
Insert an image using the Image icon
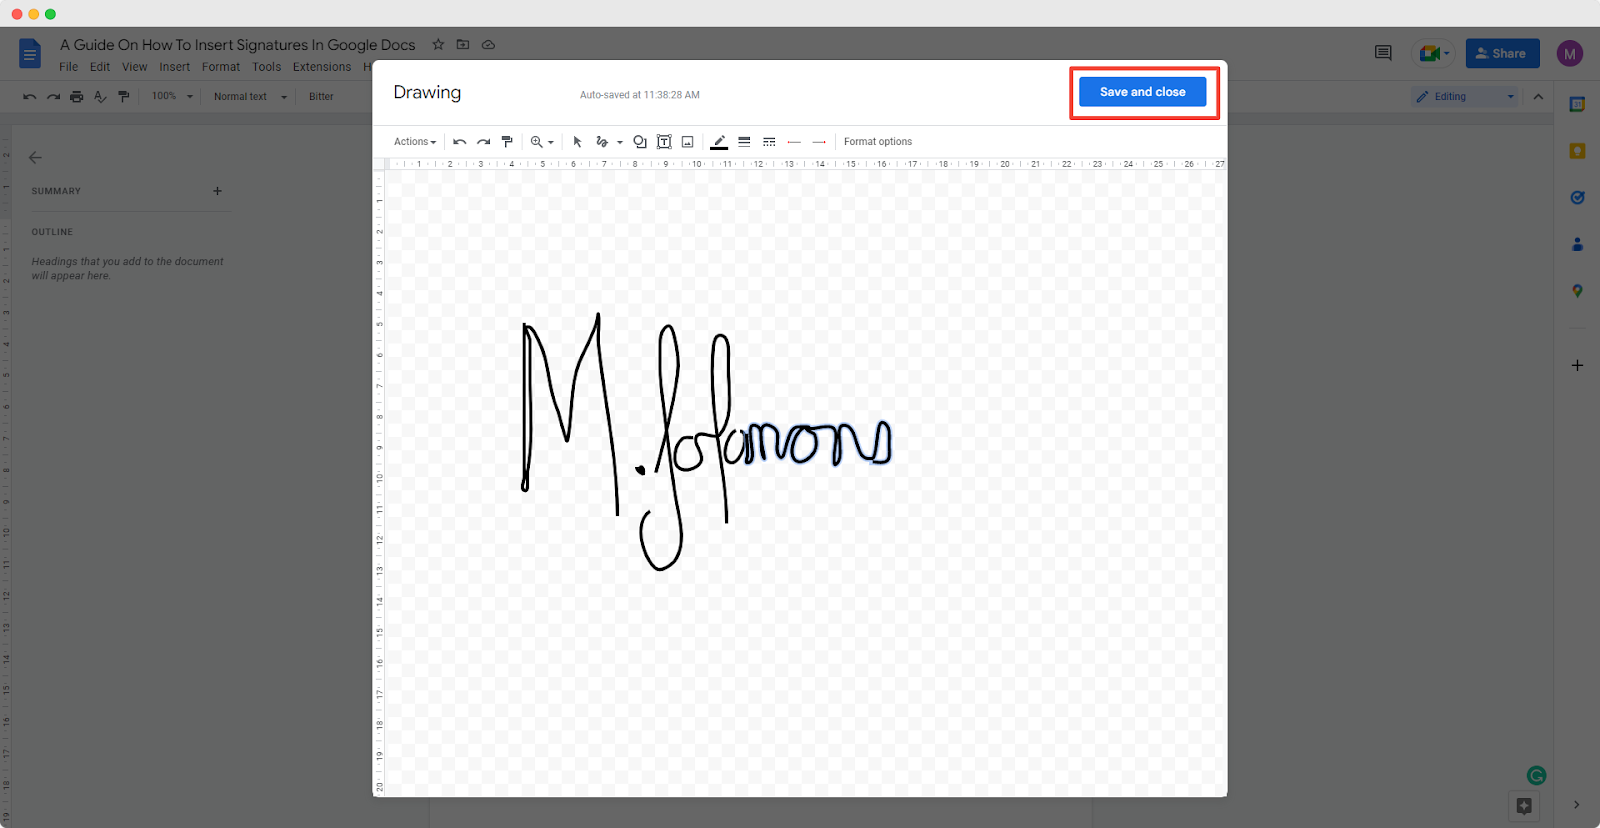point(688,142)
